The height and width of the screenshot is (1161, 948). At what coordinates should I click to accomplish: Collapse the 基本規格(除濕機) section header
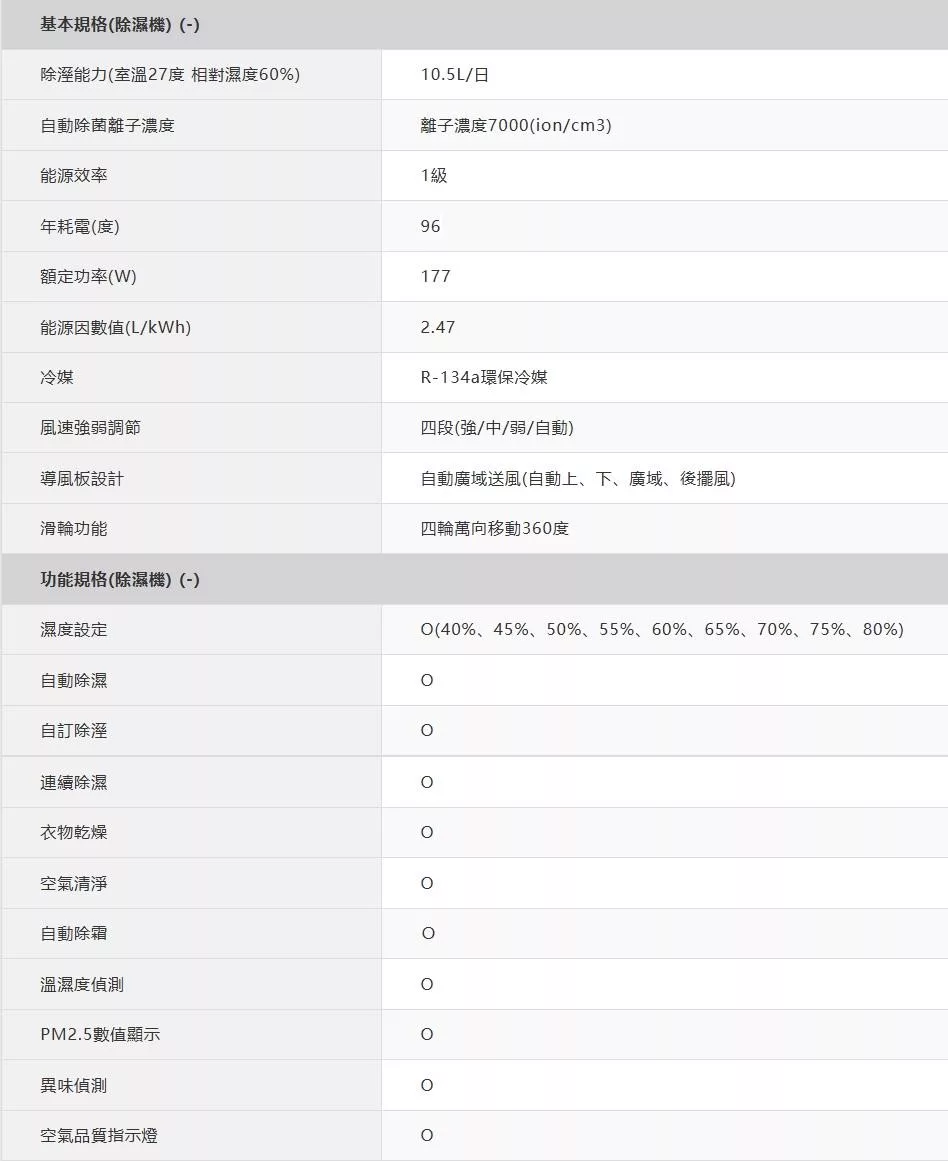116,22
